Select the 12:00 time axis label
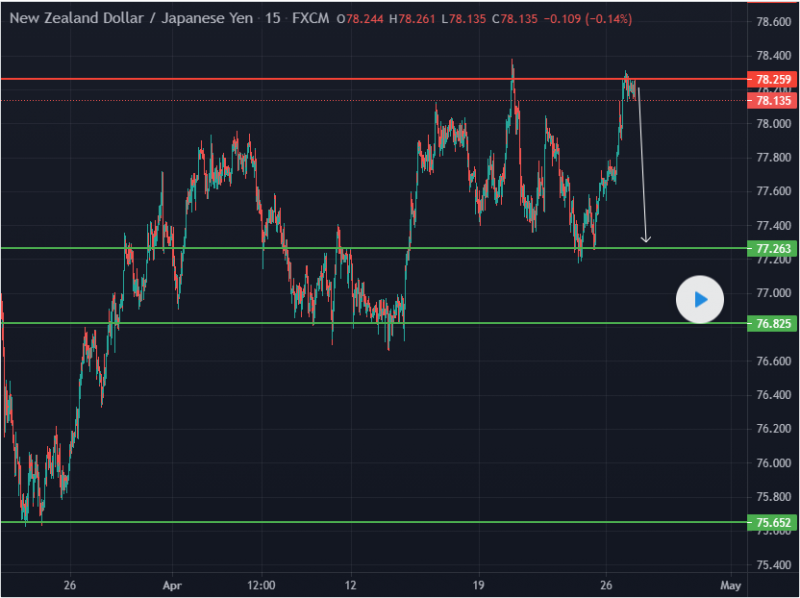The height and width of the screenshot is (598, 800). (x=260, y=584)
